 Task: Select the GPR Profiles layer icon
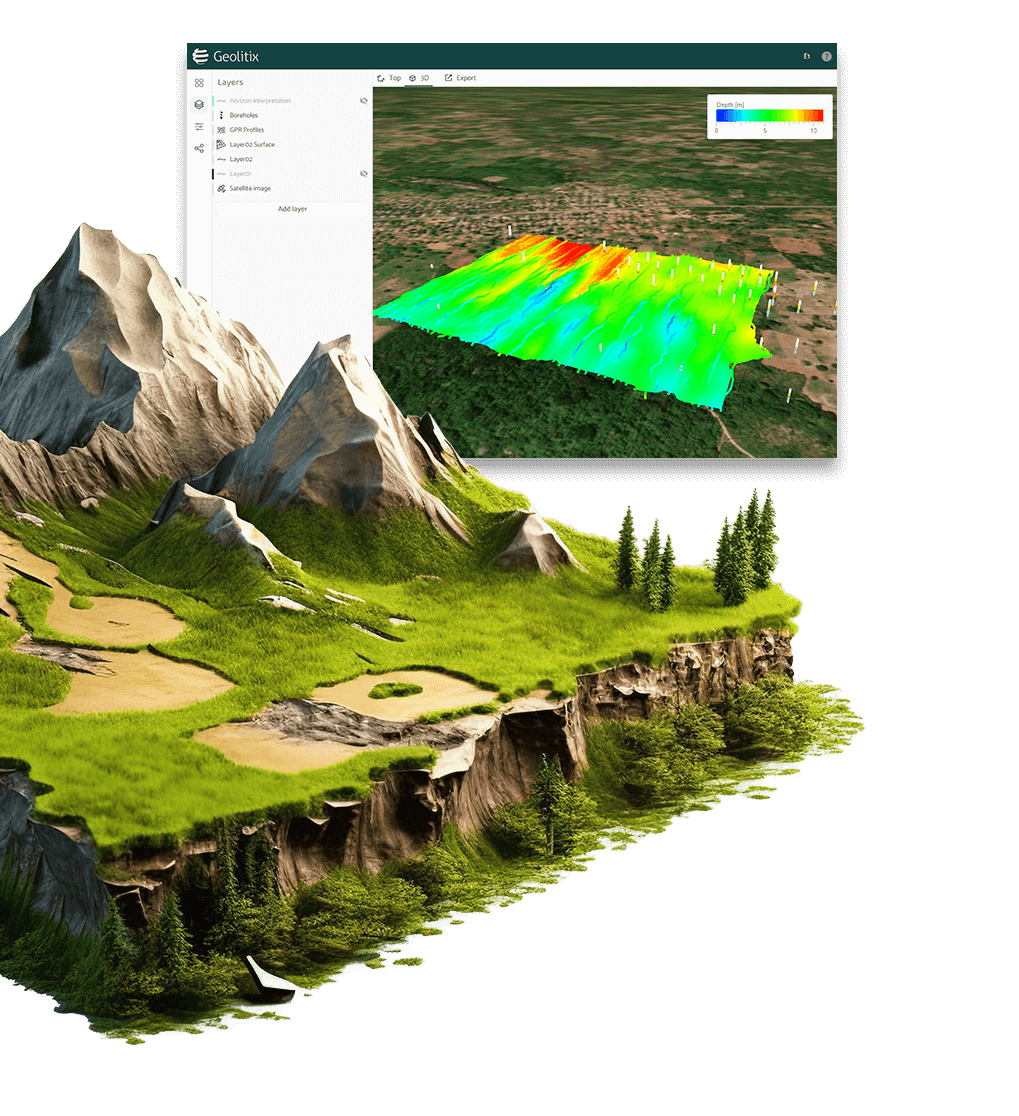221,130
